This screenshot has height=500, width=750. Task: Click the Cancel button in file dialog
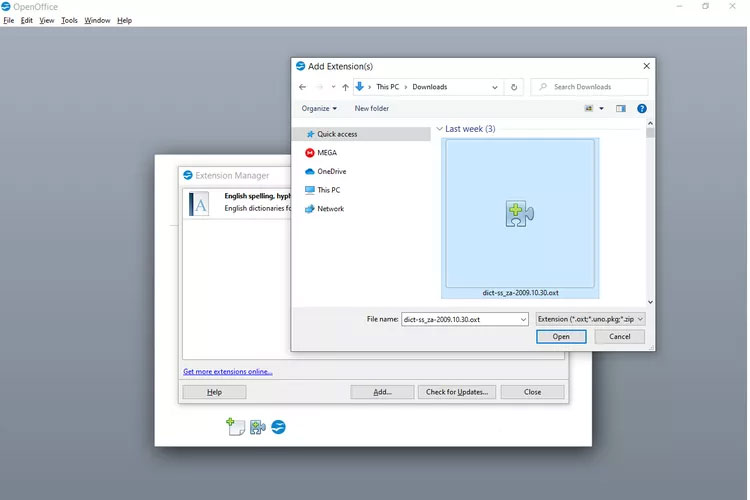point(619,337)
